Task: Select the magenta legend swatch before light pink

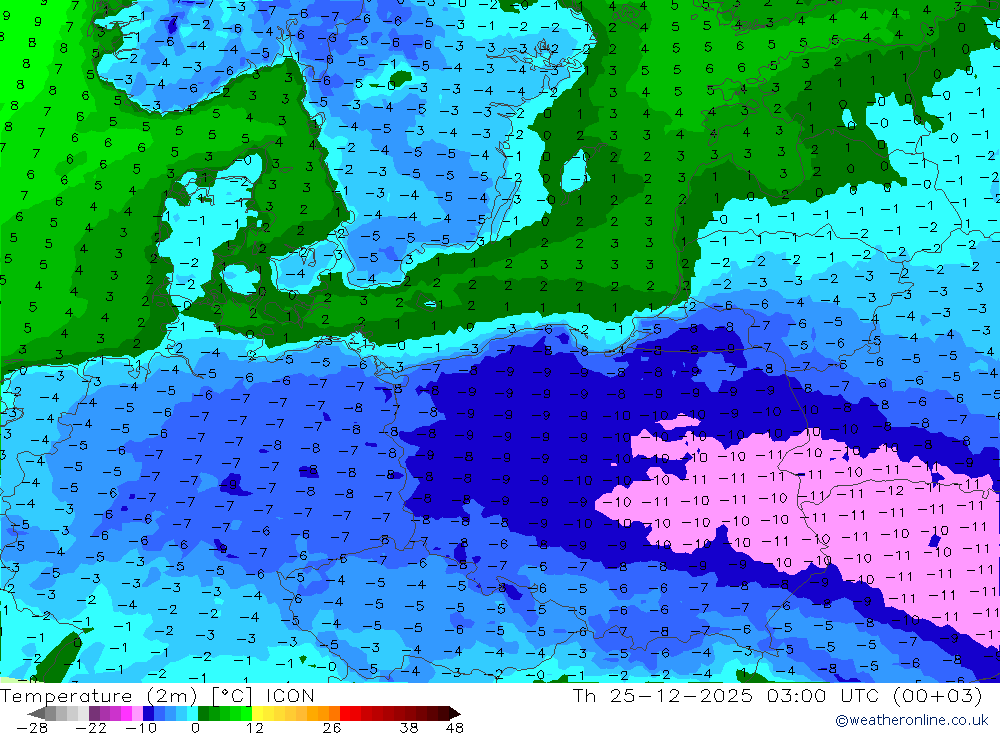Action: click(x=126, y=713)
